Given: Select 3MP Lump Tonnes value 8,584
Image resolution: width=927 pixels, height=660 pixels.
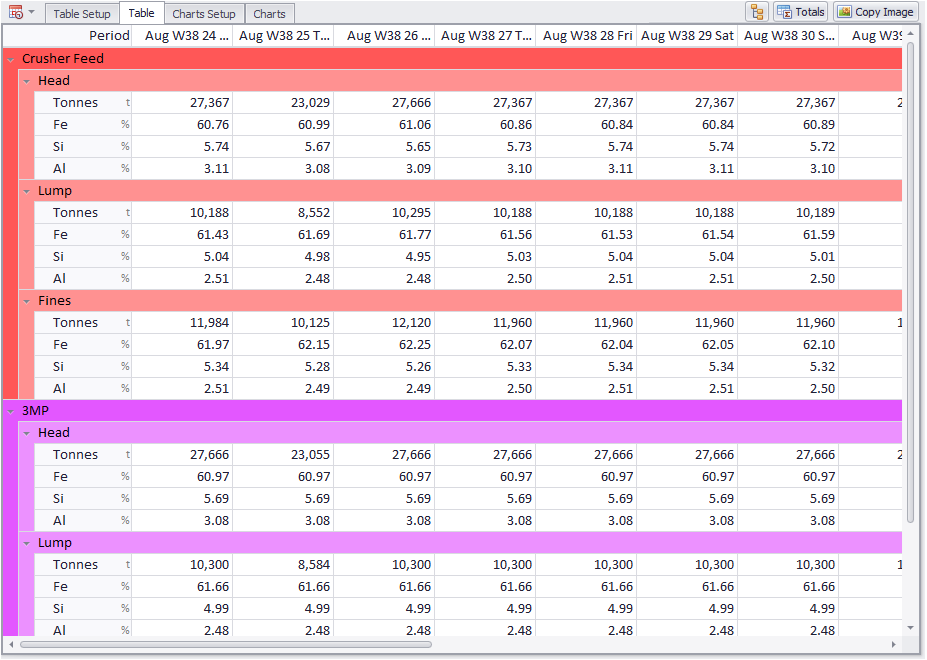Looking at the screenshot, I should click(x=283, y=565).
